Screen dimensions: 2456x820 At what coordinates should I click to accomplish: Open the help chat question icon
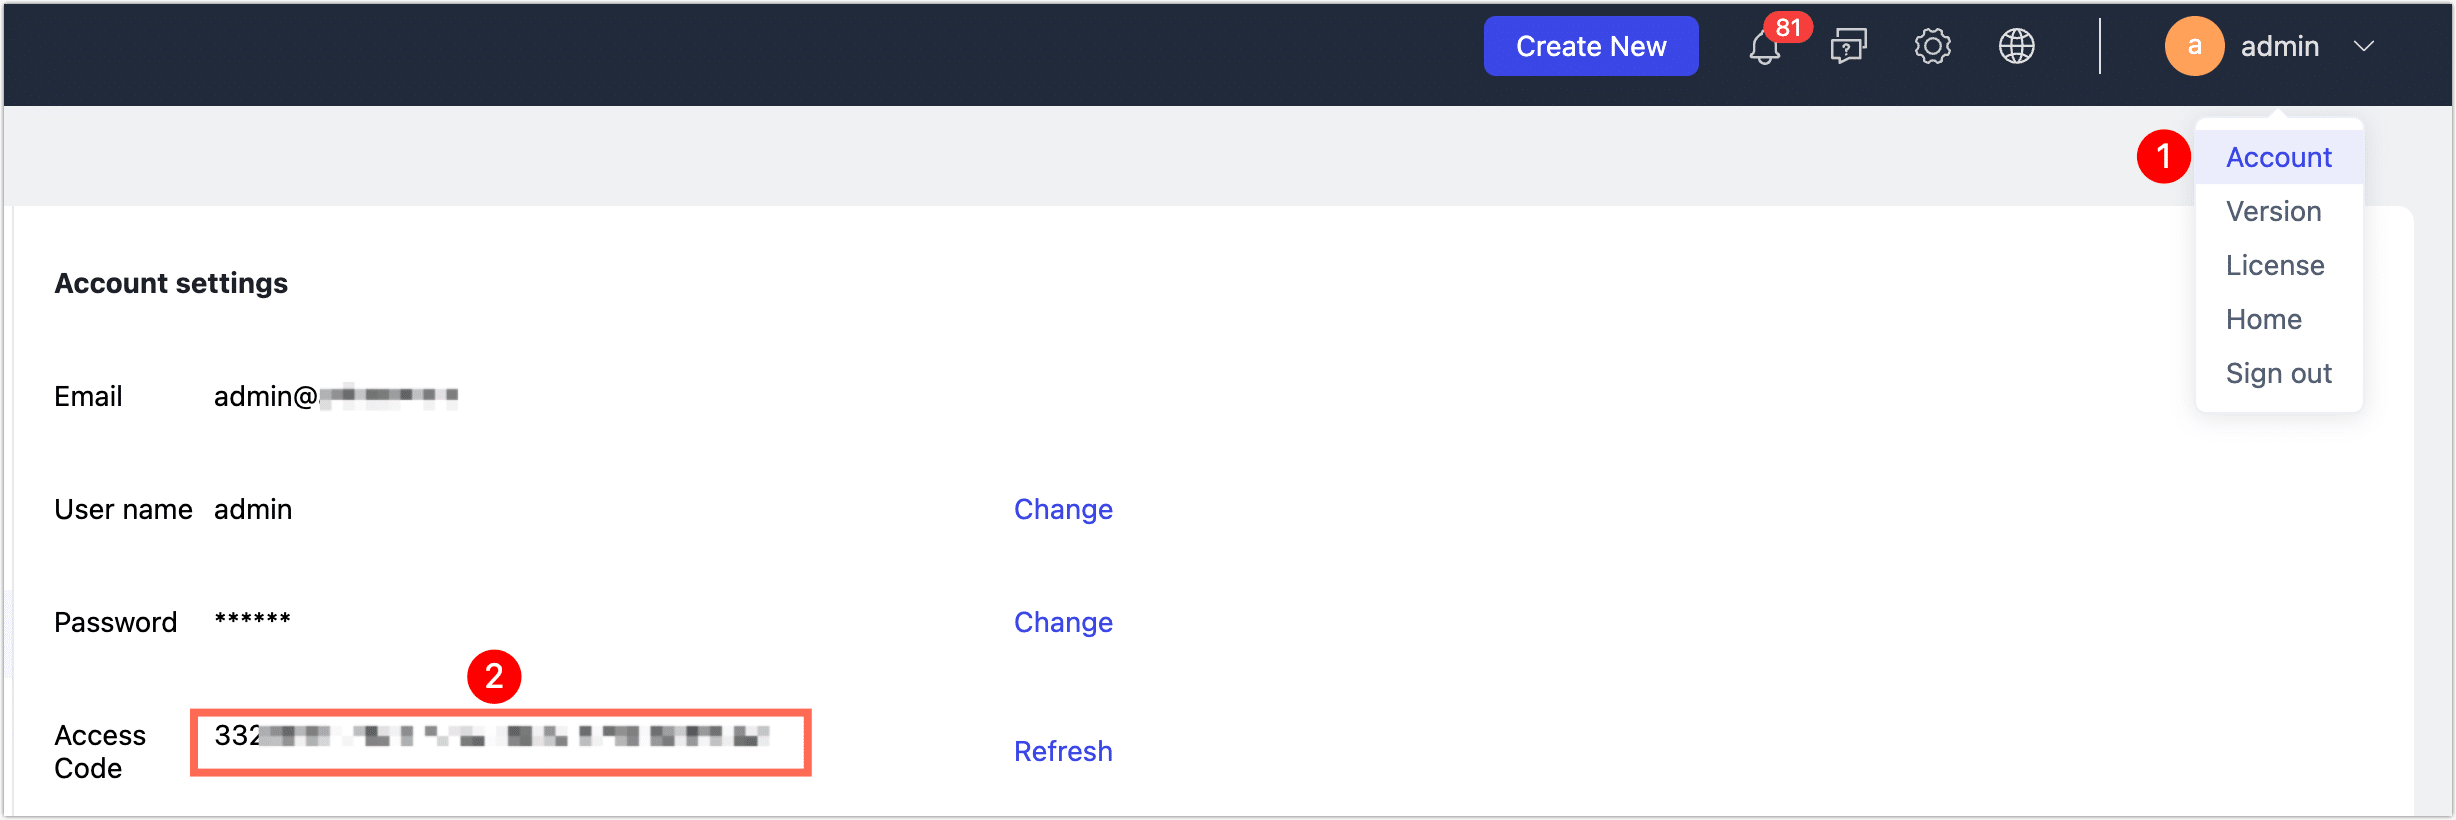[1848, 46]
